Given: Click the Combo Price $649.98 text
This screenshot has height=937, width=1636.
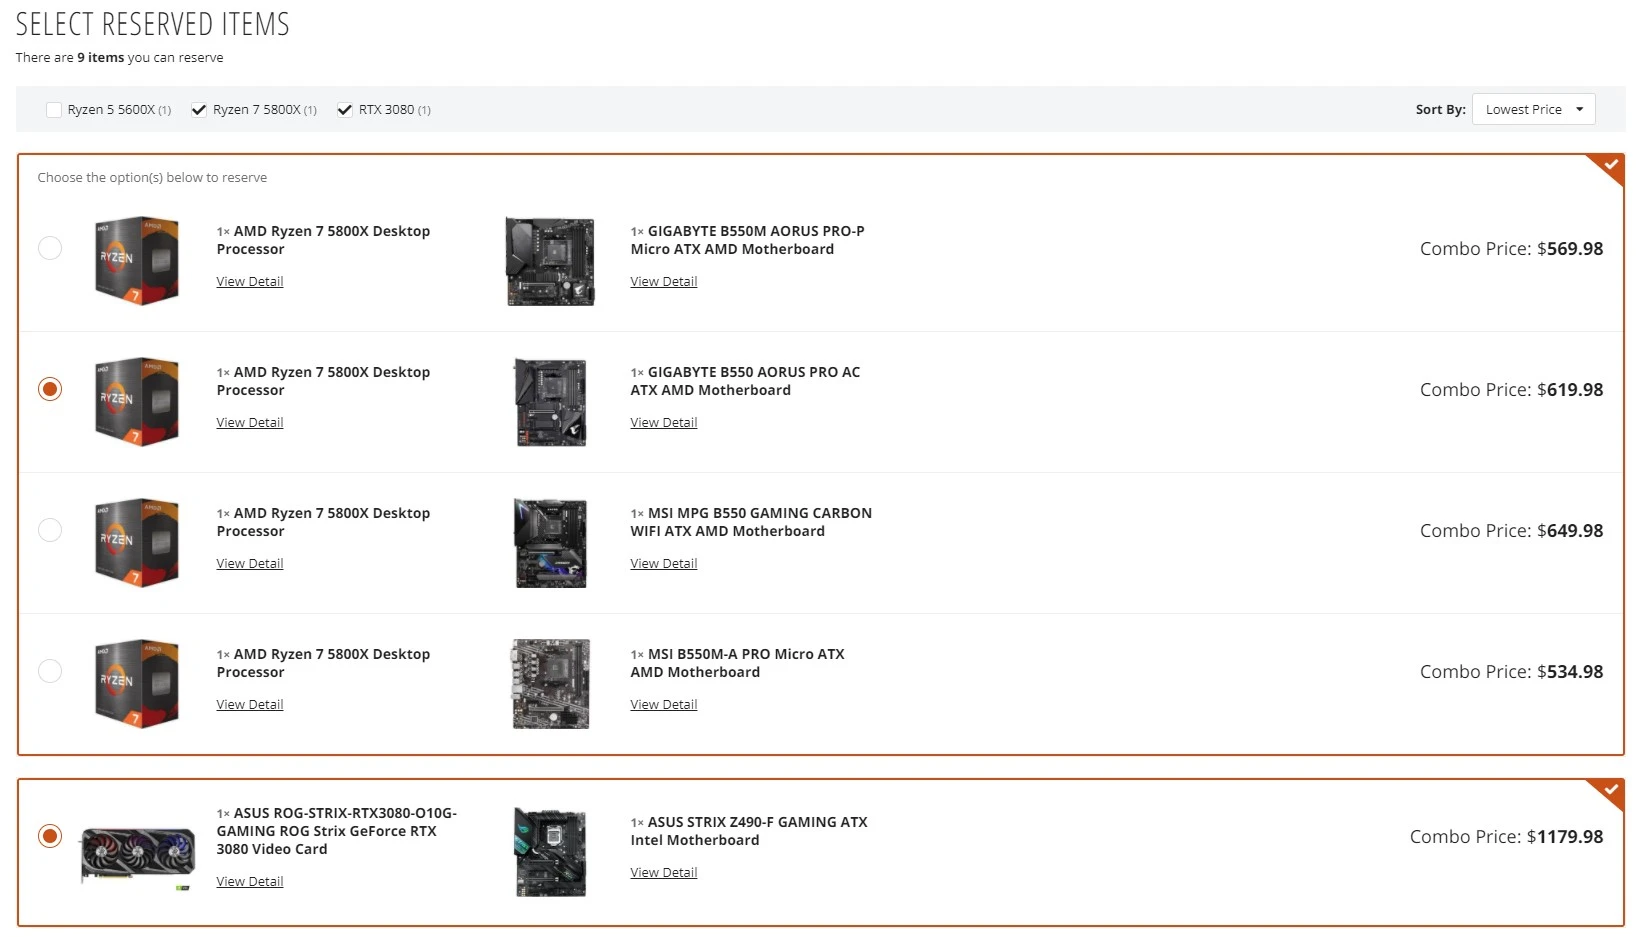Looking at the screenshot, I should coord(1511,531).
